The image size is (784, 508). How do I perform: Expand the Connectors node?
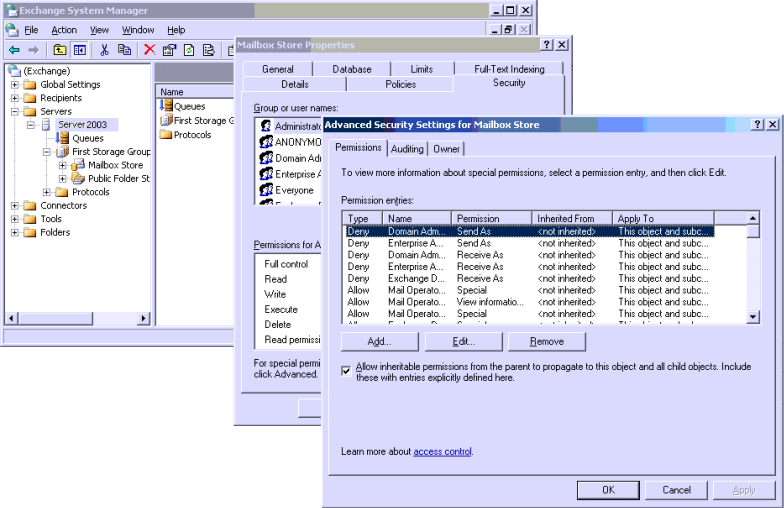pos(15,206)
